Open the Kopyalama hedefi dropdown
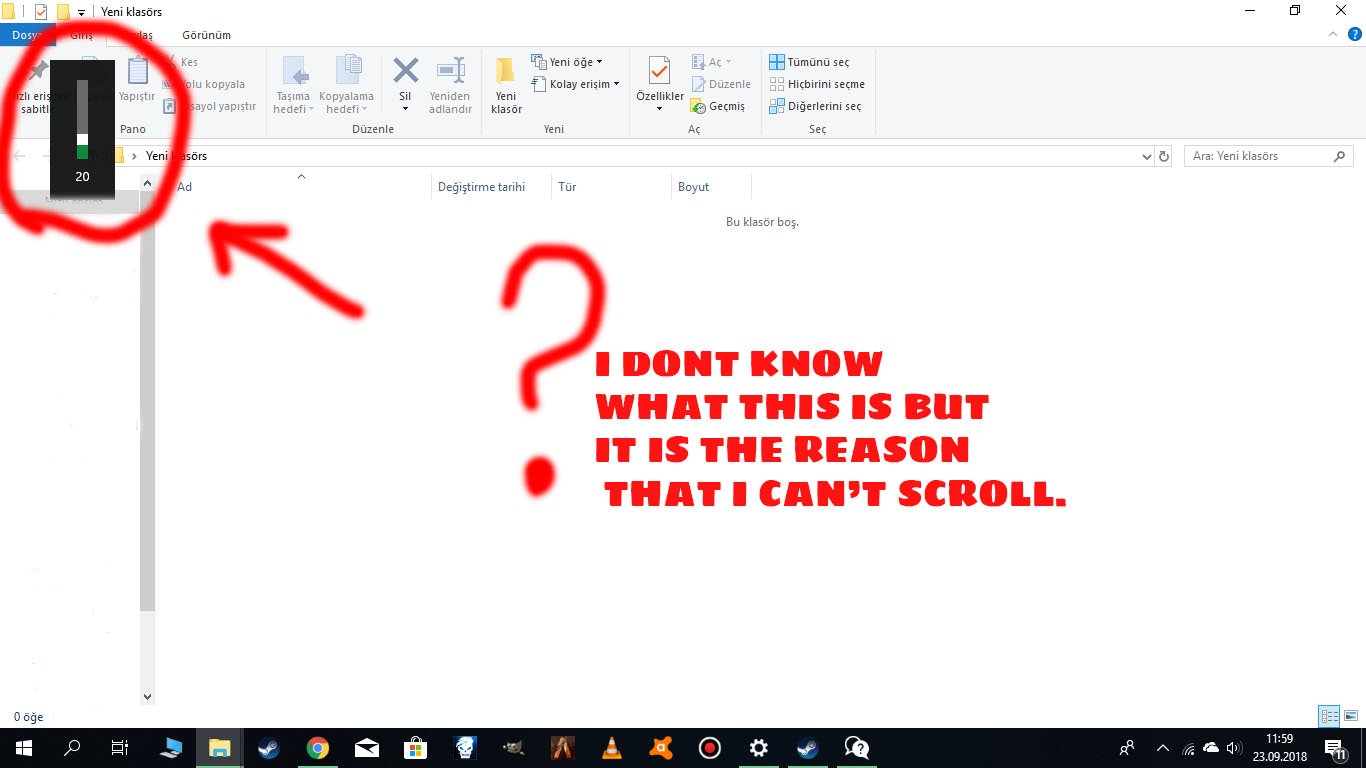The height and width of the screenshot is (768, 1366). (x=346, y=85)
